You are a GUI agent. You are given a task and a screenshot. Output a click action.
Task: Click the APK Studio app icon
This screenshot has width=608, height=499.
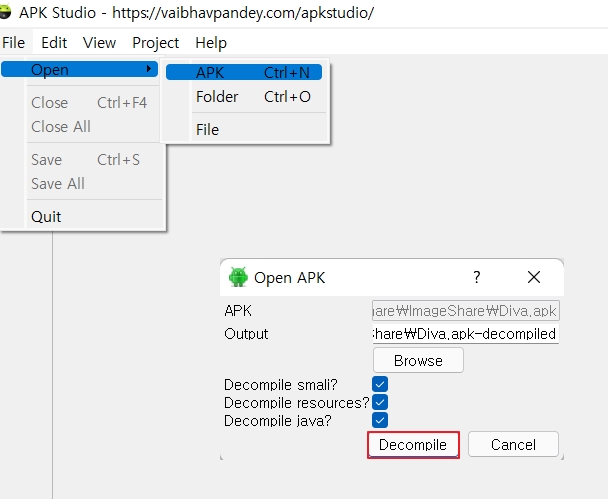5,12
